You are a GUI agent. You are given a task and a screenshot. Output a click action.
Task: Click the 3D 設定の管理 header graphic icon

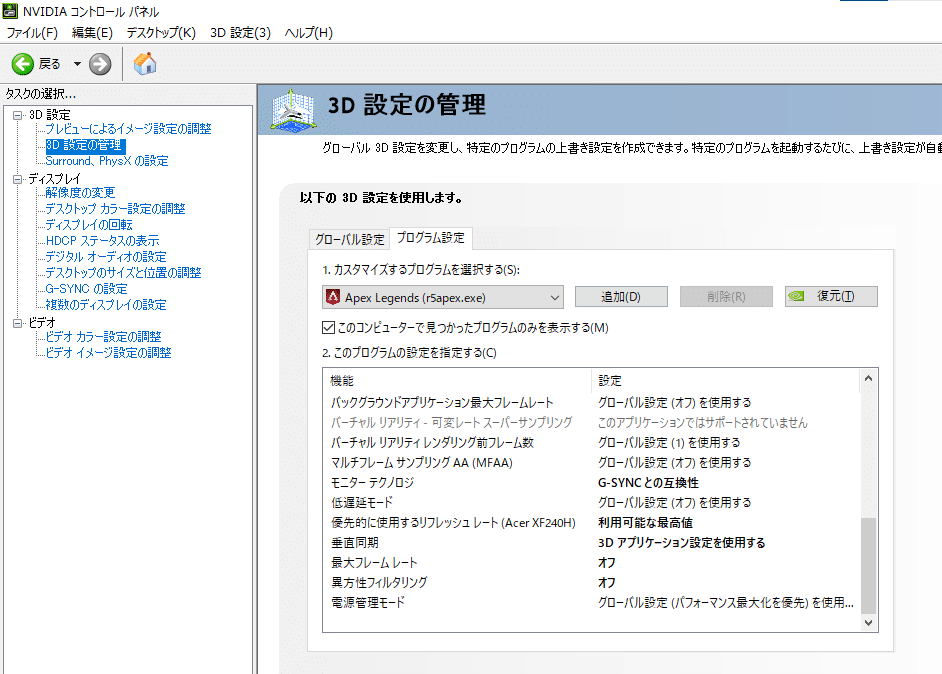pos(295,108)
